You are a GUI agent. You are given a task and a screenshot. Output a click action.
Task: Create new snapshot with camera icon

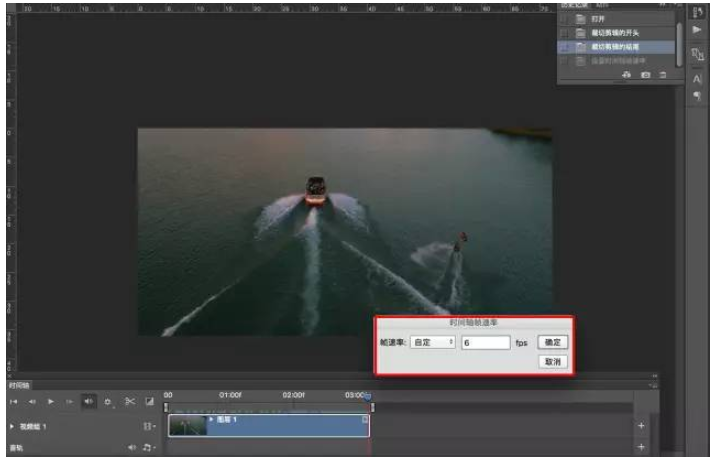pos(645,75)
